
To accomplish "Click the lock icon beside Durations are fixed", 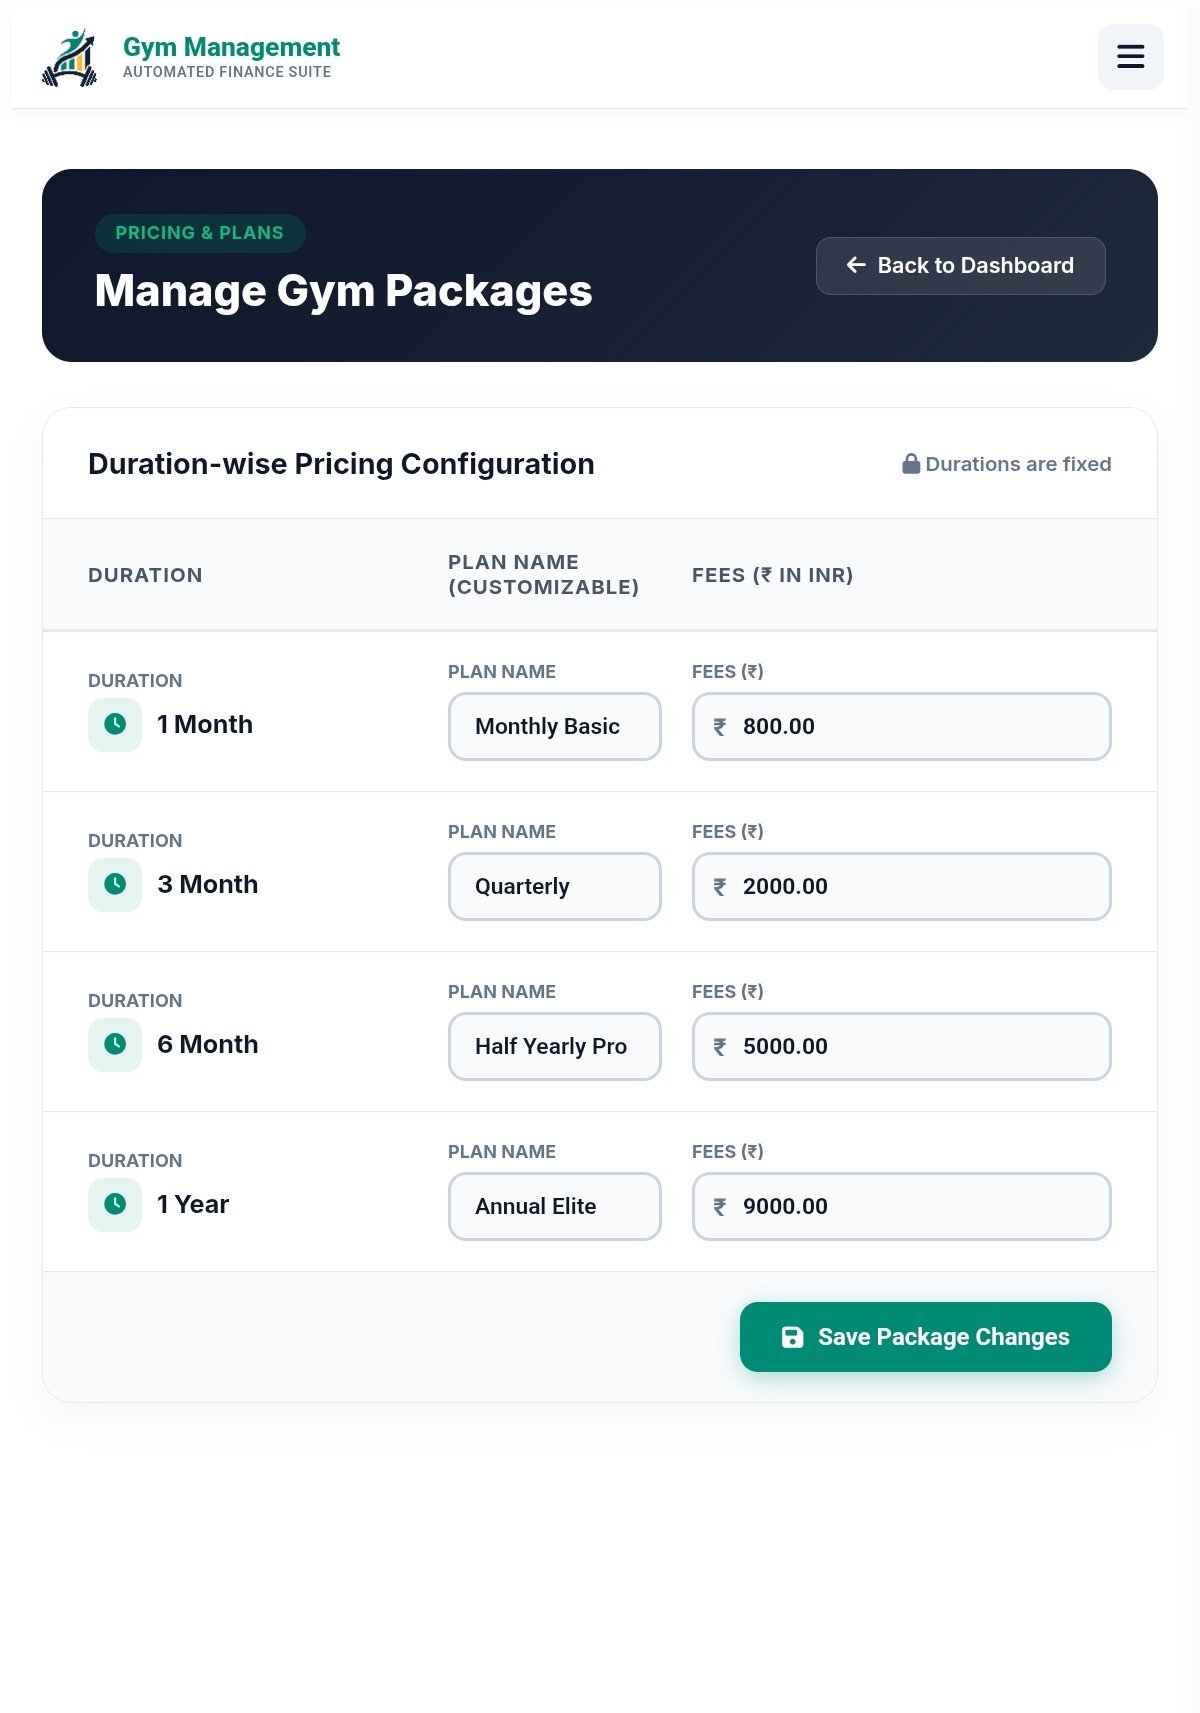I will pos(911,463).
